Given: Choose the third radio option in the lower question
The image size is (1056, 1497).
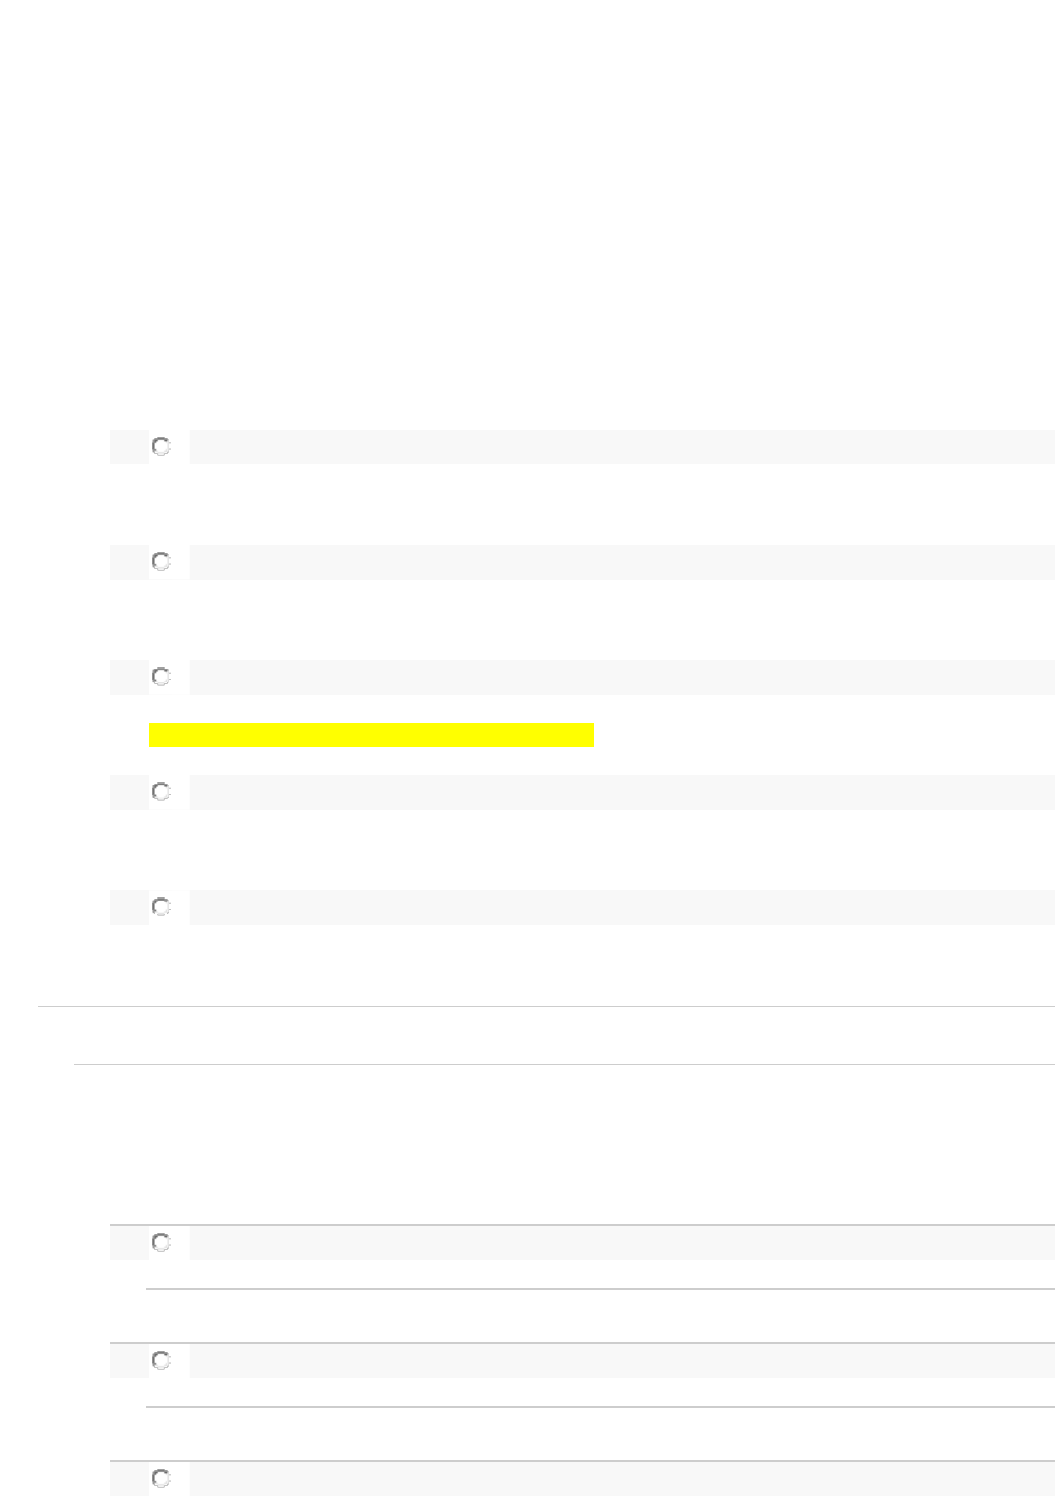Looking at the screenshot, I should 161,1478.
